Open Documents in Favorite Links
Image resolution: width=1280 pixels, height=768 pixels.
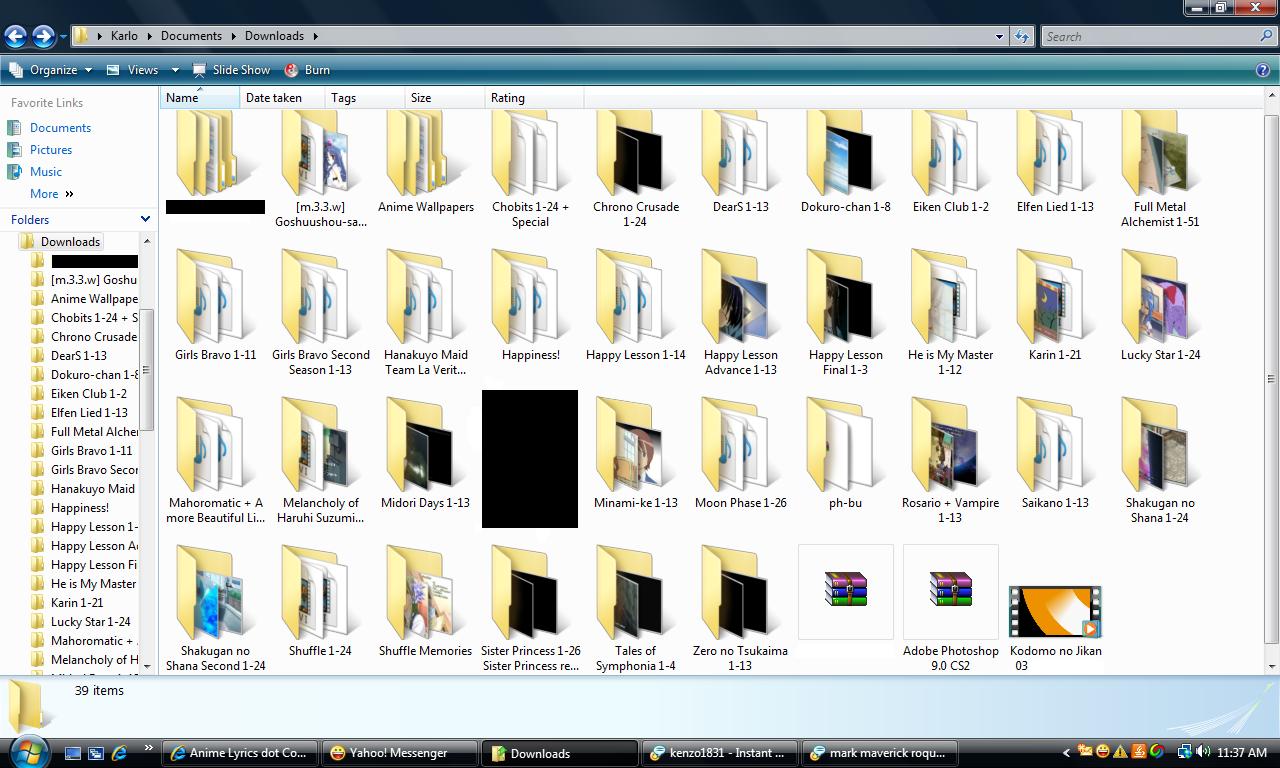60,128
